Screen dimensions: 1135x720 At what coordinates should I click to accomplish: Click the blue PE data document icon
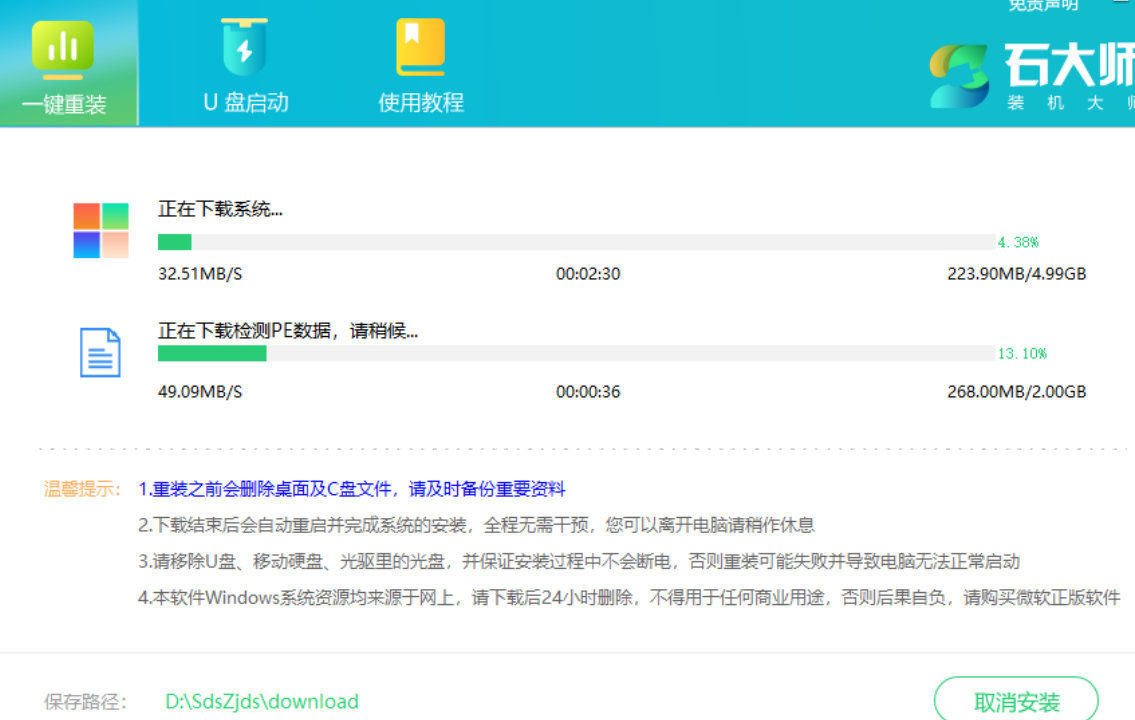tap(100, 352)
